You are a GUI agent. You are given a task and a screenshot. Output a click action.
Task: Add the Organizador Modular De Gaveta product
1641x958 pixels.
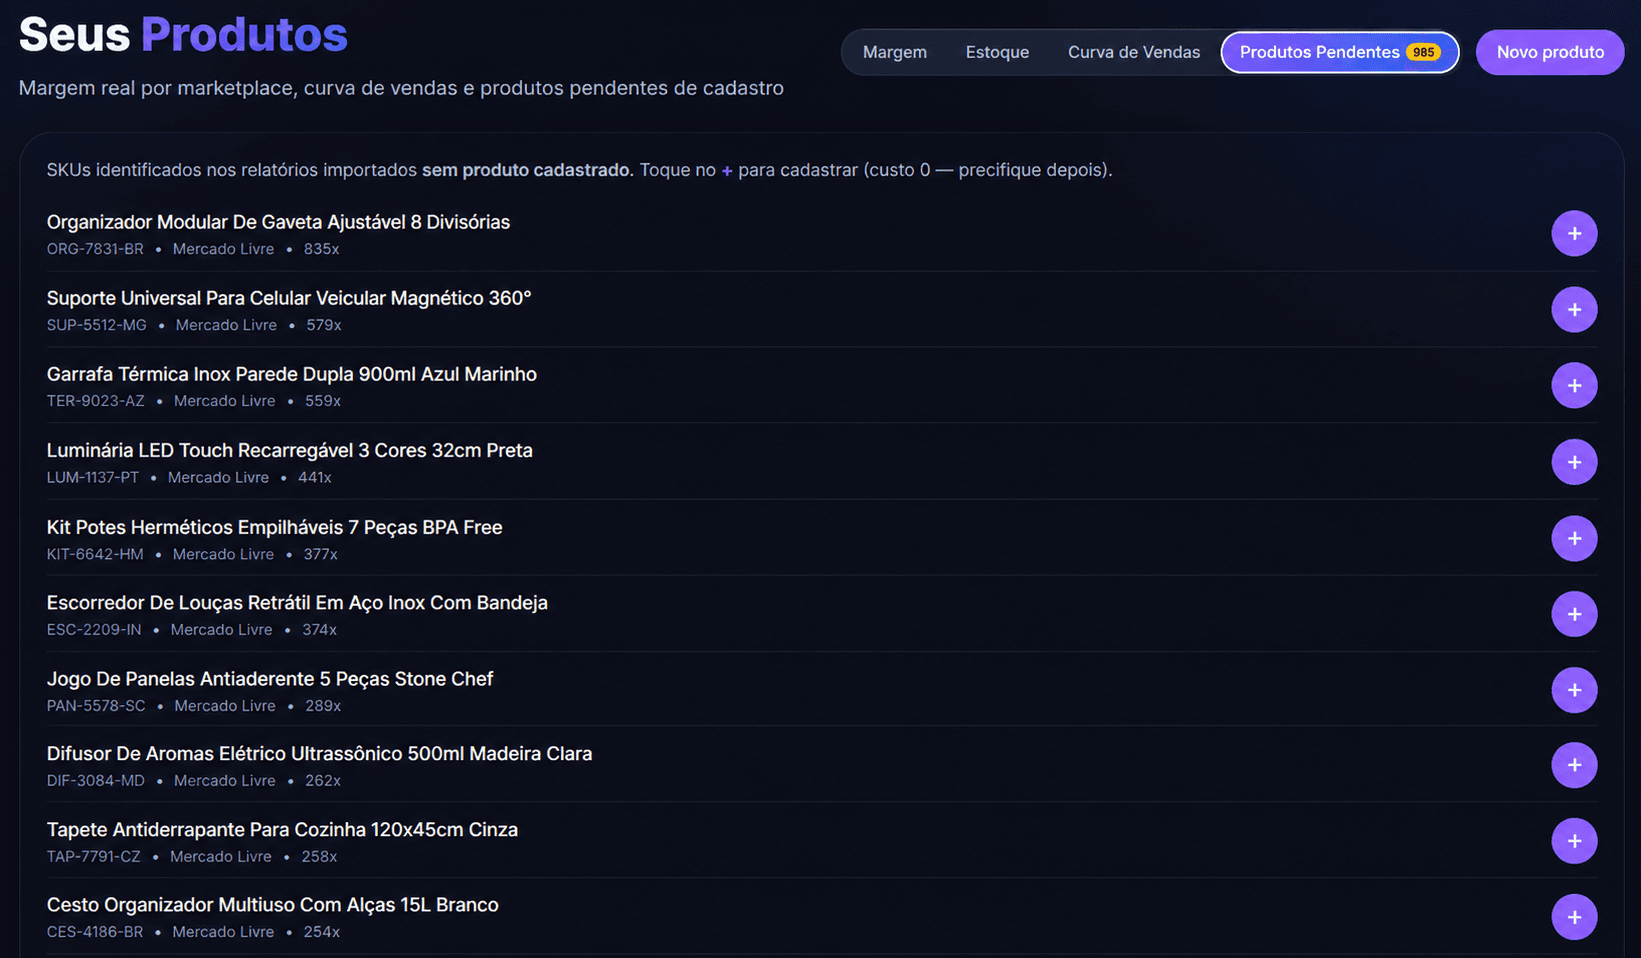coord(1574,234)
